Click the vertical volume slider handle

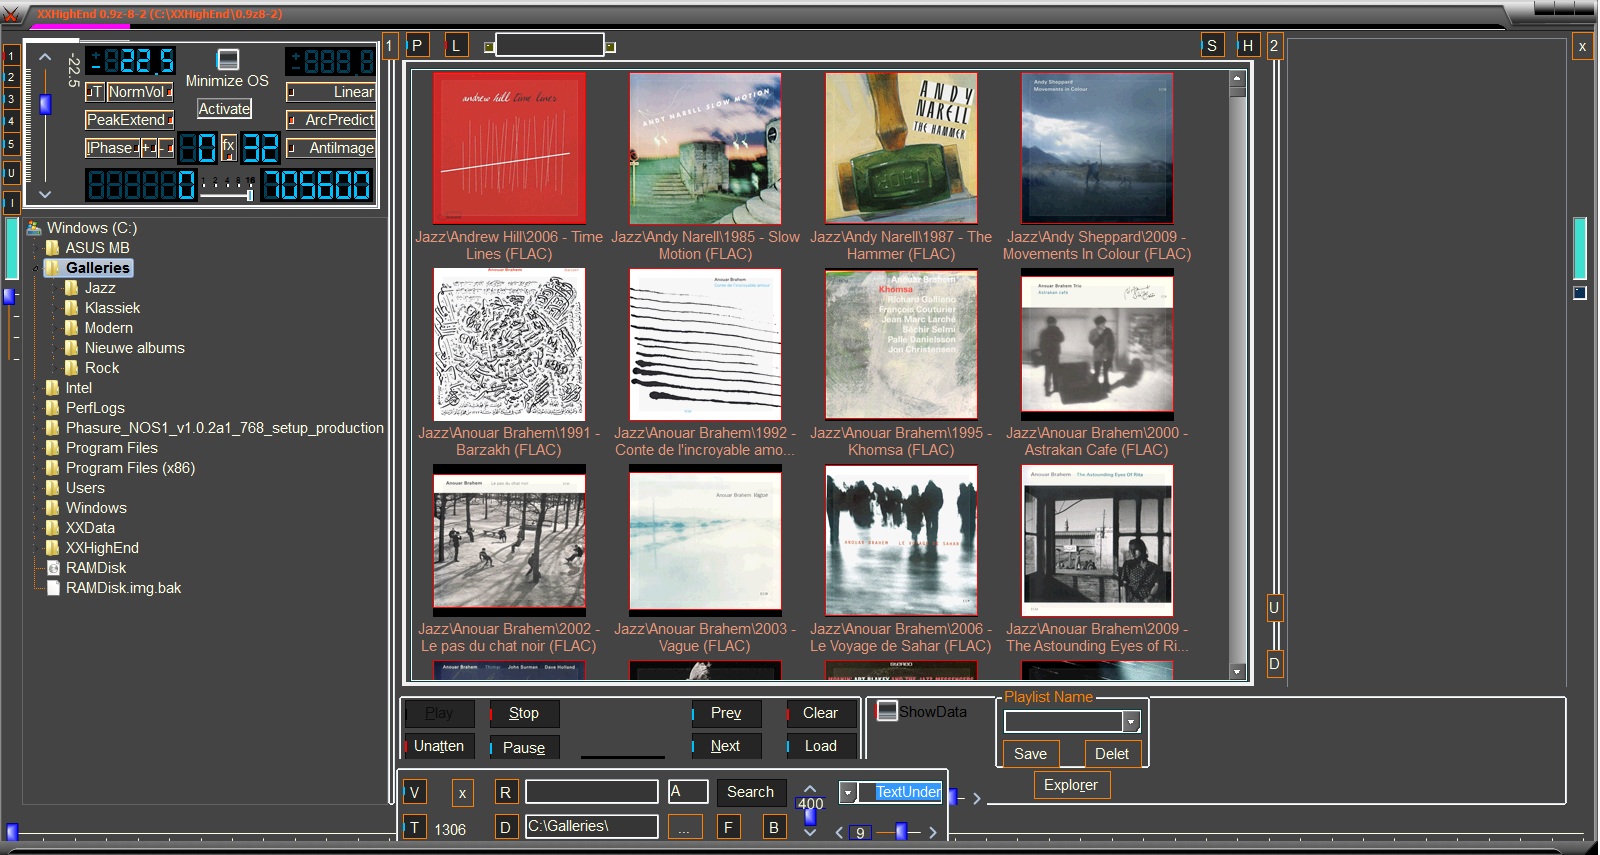click(x=45, y=104)
